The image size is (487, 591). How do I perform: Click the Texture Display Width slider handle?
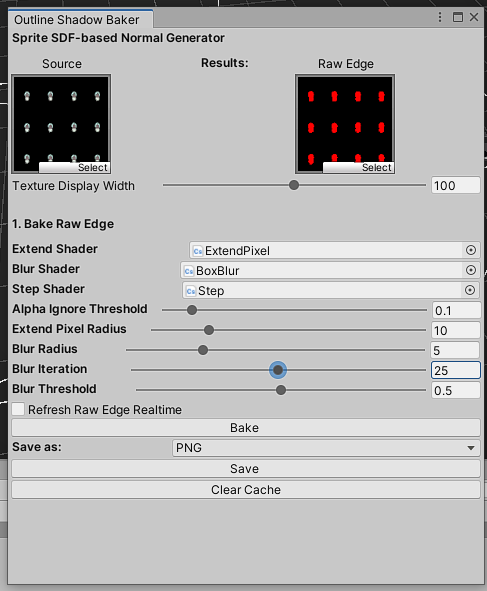[294, 185]
